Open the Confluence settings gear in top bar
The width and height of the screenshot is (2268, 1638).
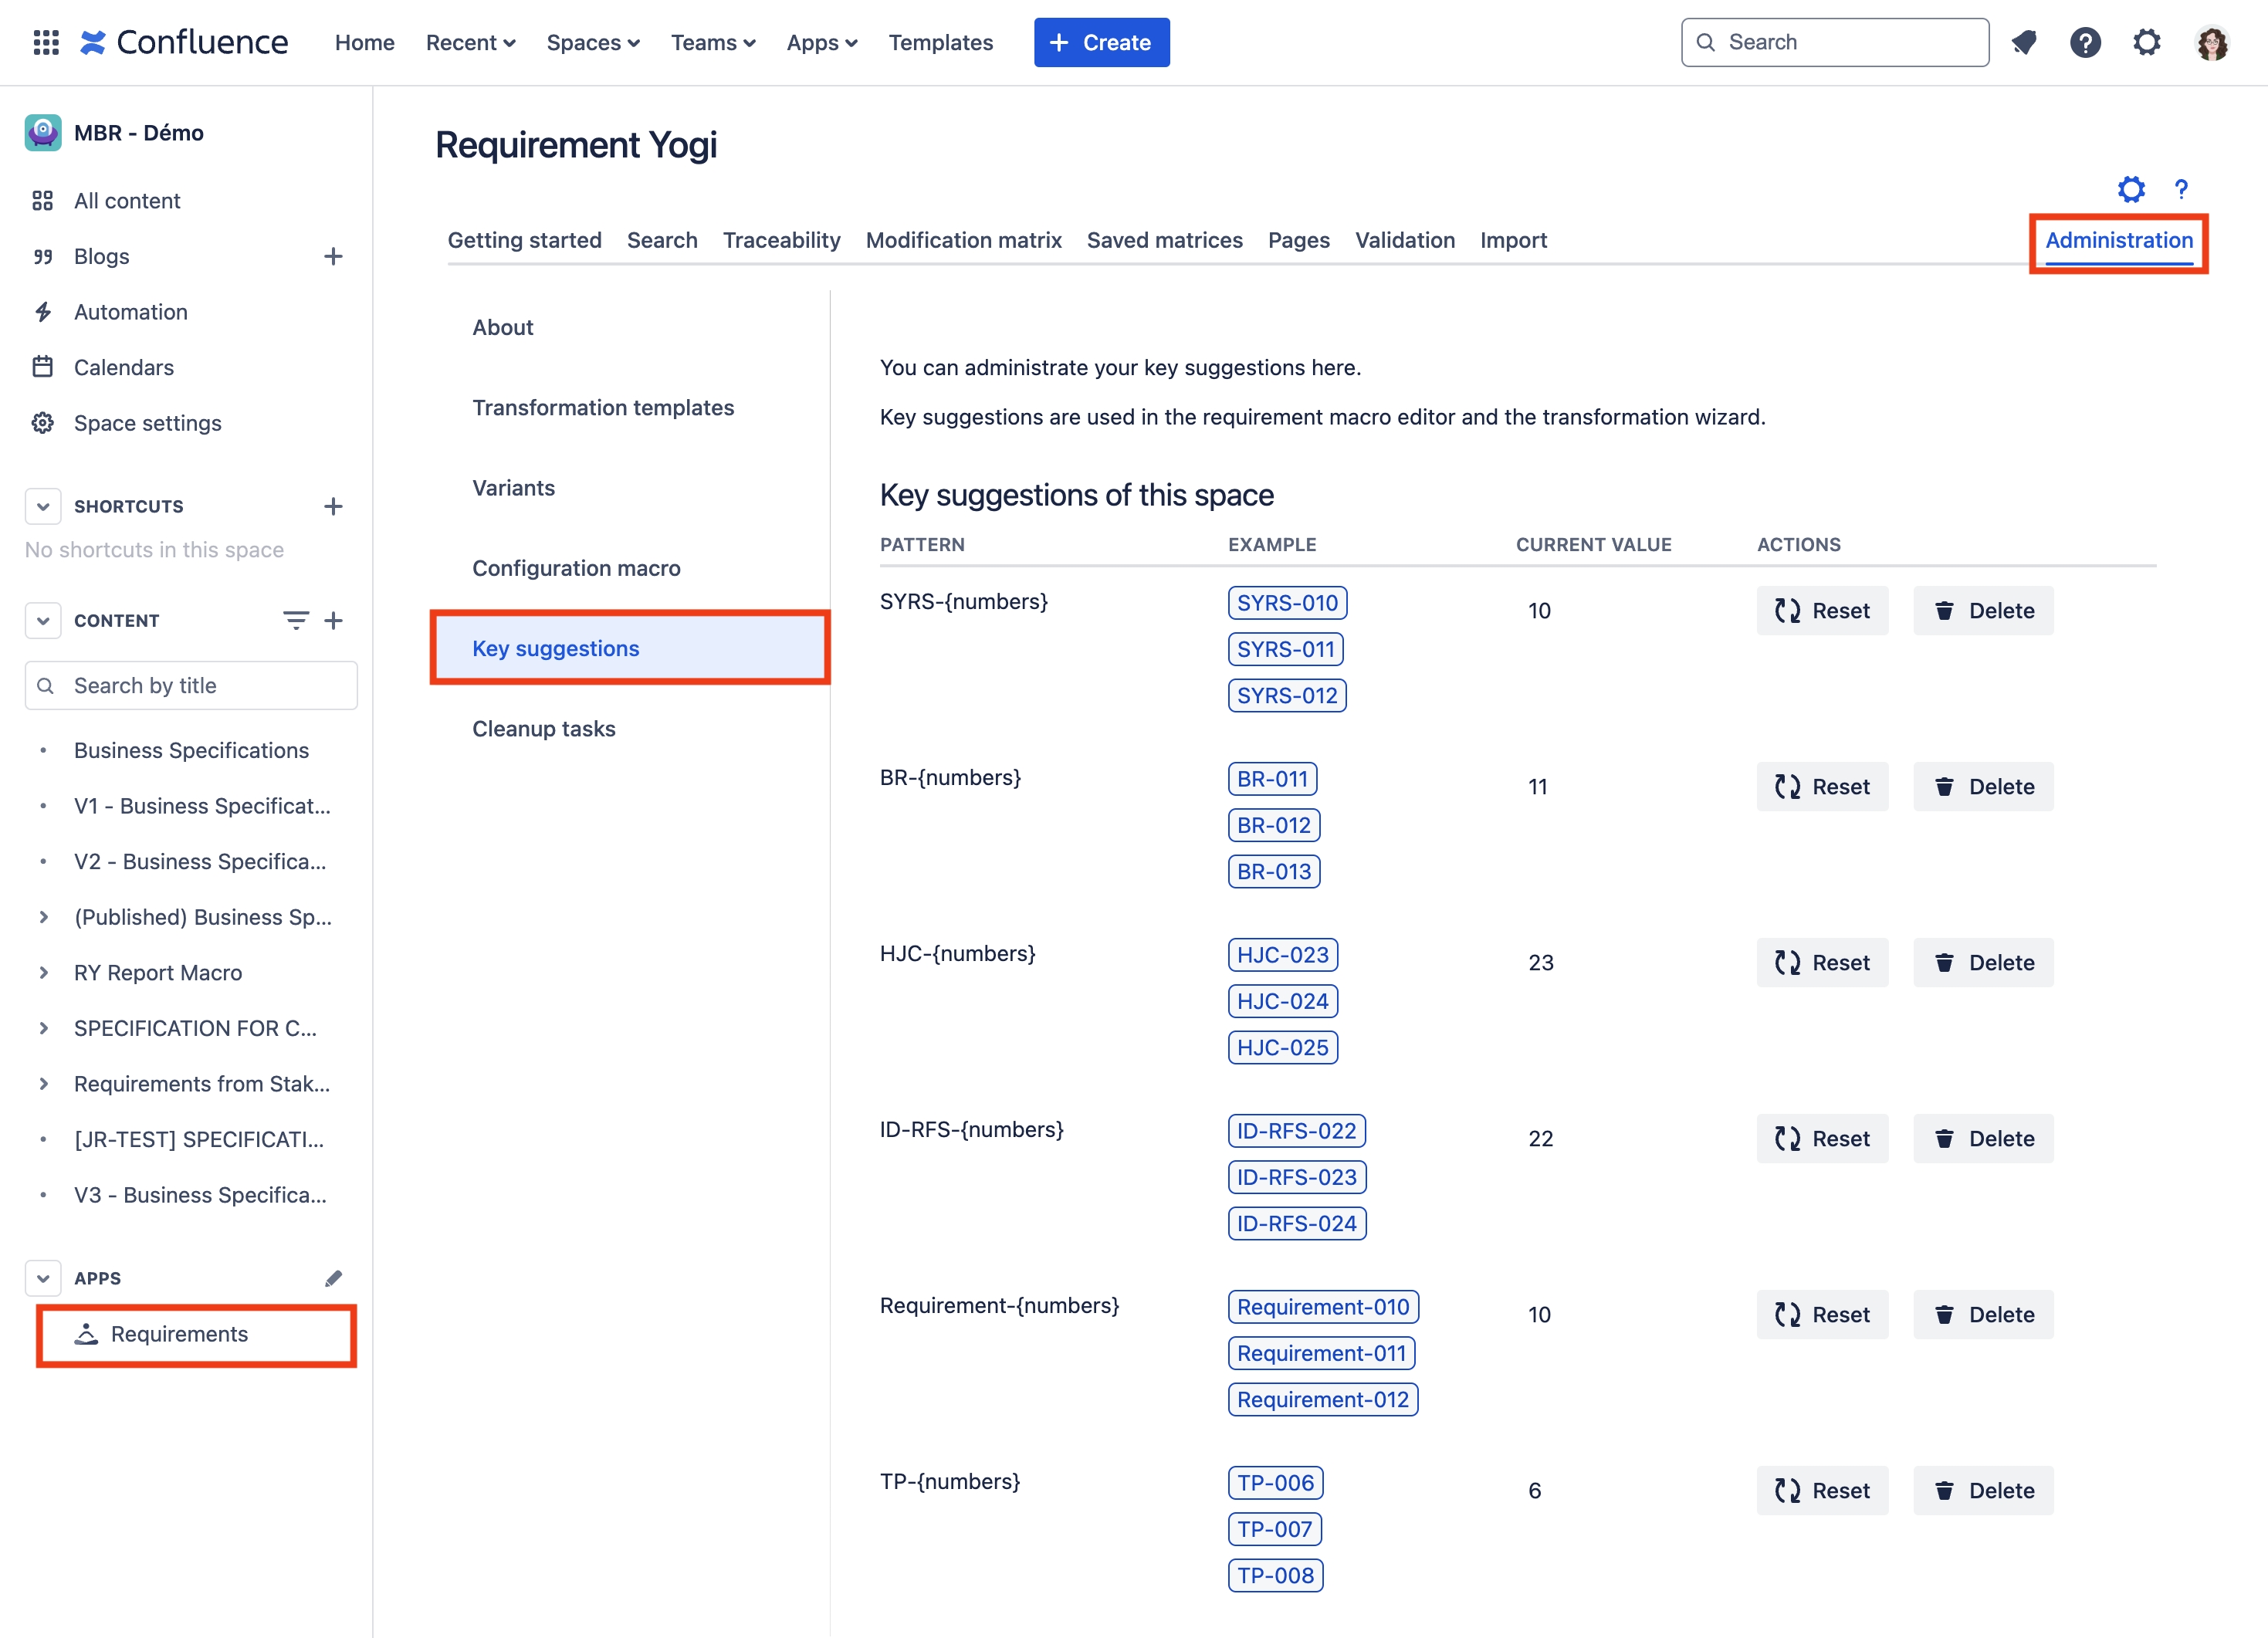coord(2146,42)
